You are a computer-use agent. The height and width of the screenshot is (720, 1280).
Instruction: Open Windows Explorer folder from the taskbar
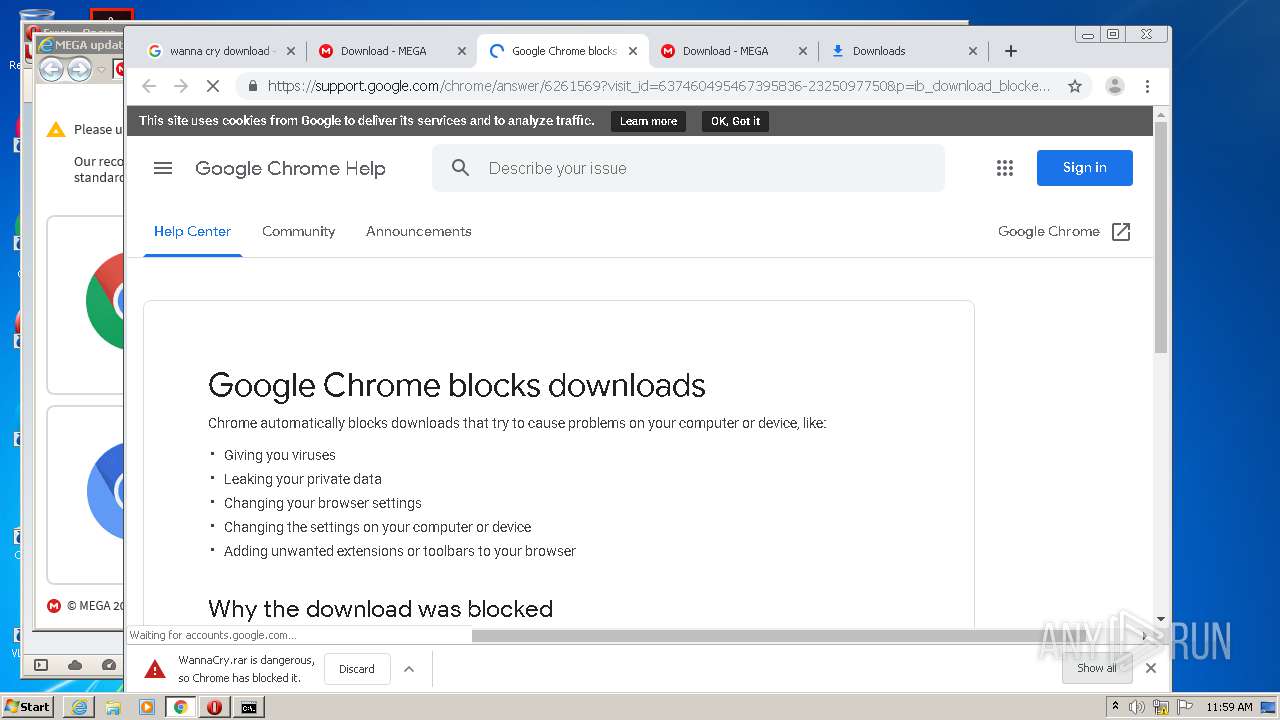pyautogui.click(x=113, y=707)
